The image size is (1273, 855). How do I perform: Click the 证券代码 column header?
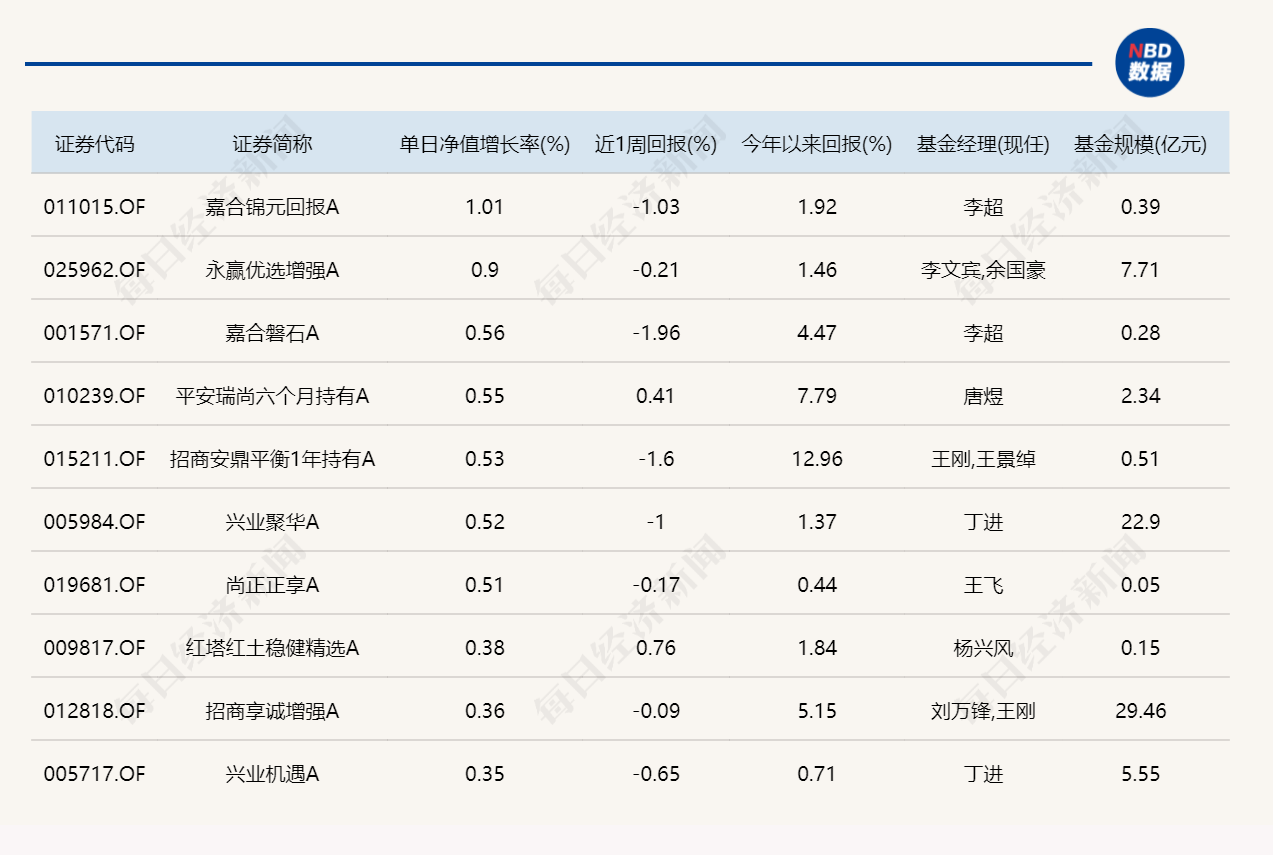(94, 144)
